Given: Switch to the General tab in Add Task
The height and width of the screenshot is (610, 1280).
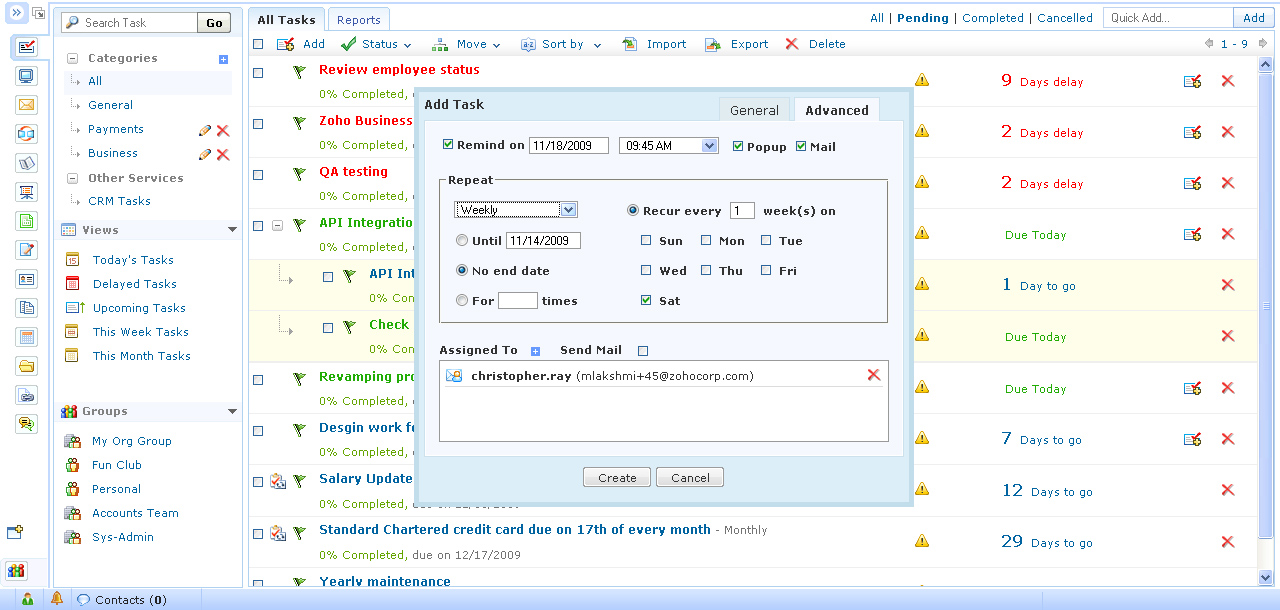Looking at the screenshot, I should point(754,110).
